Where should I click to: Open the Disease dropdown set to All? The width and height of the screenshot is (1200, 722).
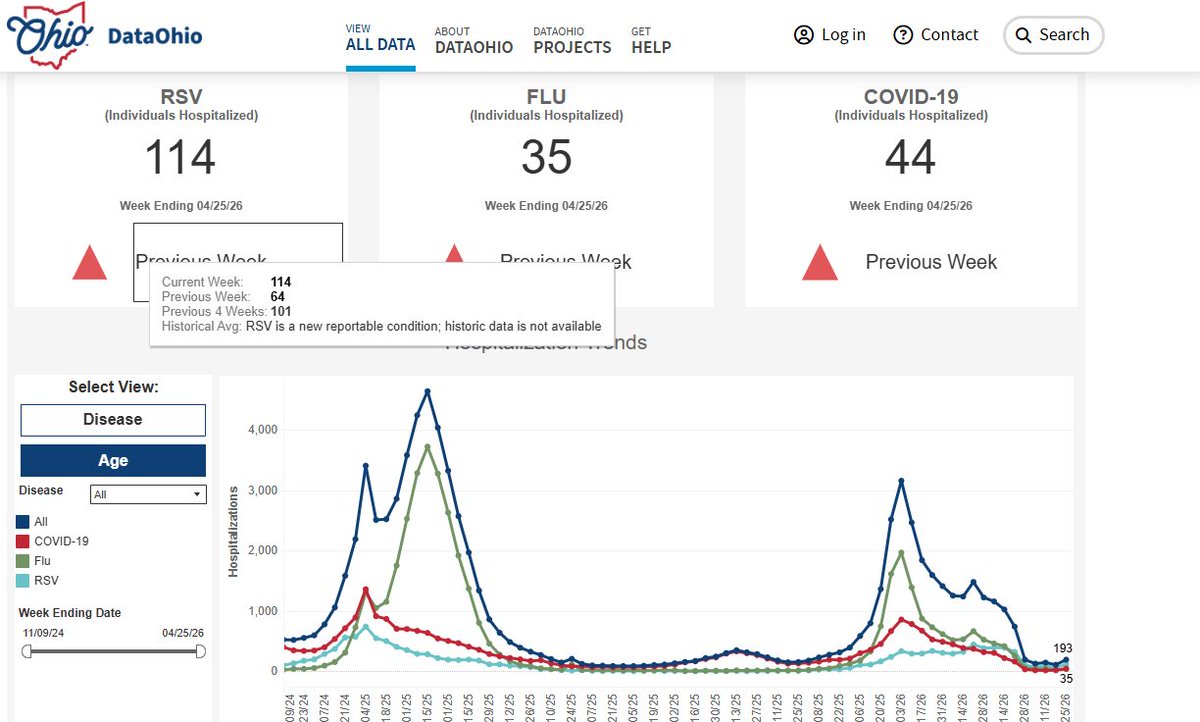[x=148, y=494]
